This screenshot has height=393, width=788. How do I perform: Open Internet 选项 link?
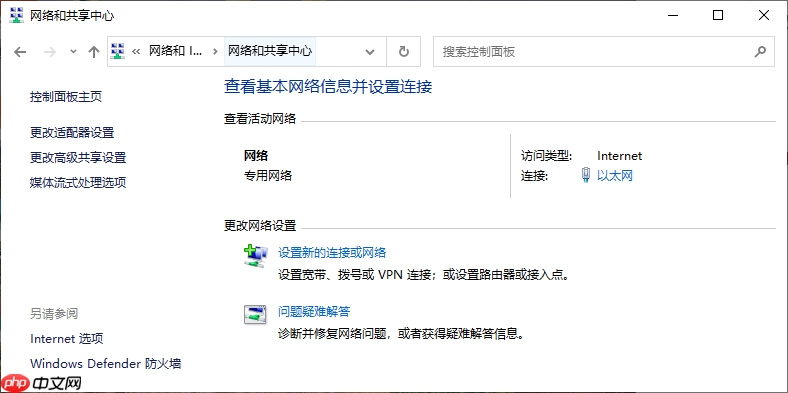pyautogui.click(x=67, y=339)
